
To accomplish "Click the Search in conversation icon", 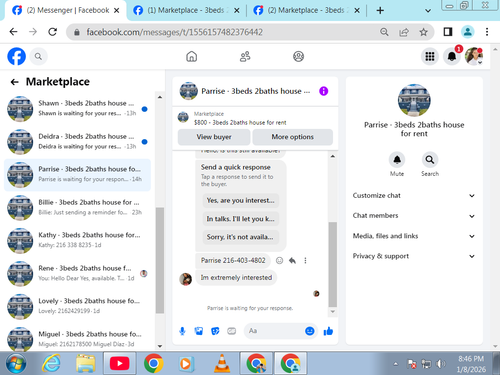I will click(x=430, y=160).
